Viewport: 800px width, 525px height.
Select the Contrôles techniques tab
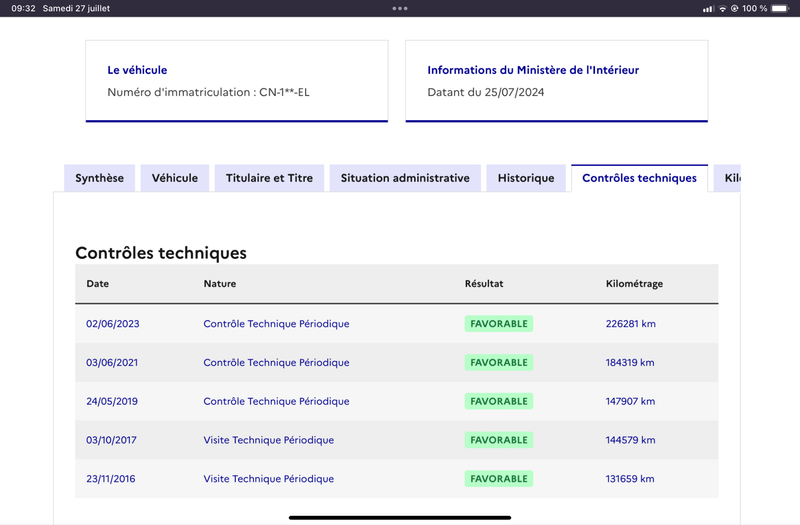[x=639, y=178]
